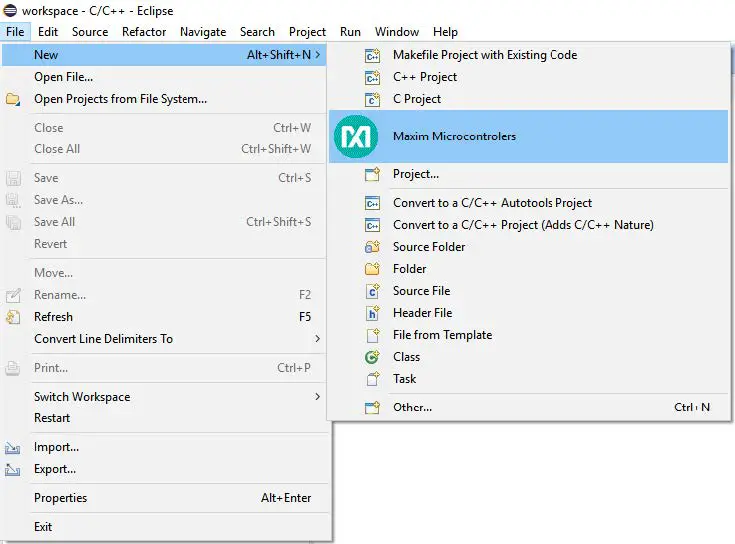Open the Window menu
This screenshot has height=544, width=735.
(397, 32)
